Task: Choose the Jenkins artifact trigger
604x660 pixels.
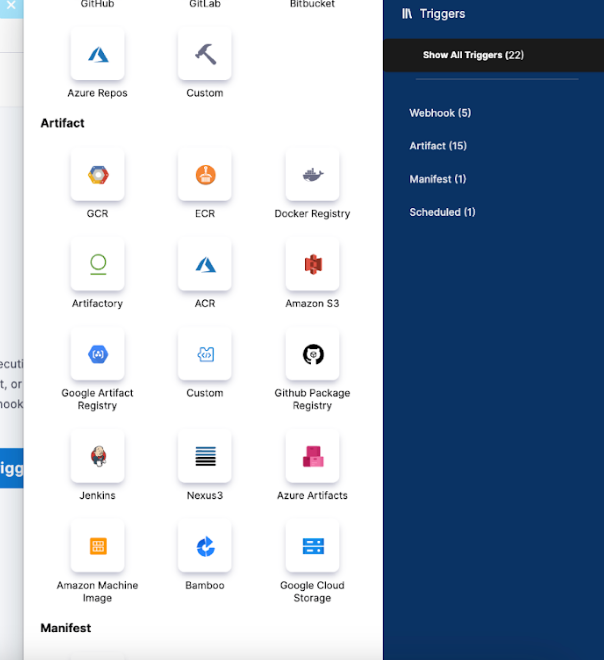Action: tap(98, 457)
